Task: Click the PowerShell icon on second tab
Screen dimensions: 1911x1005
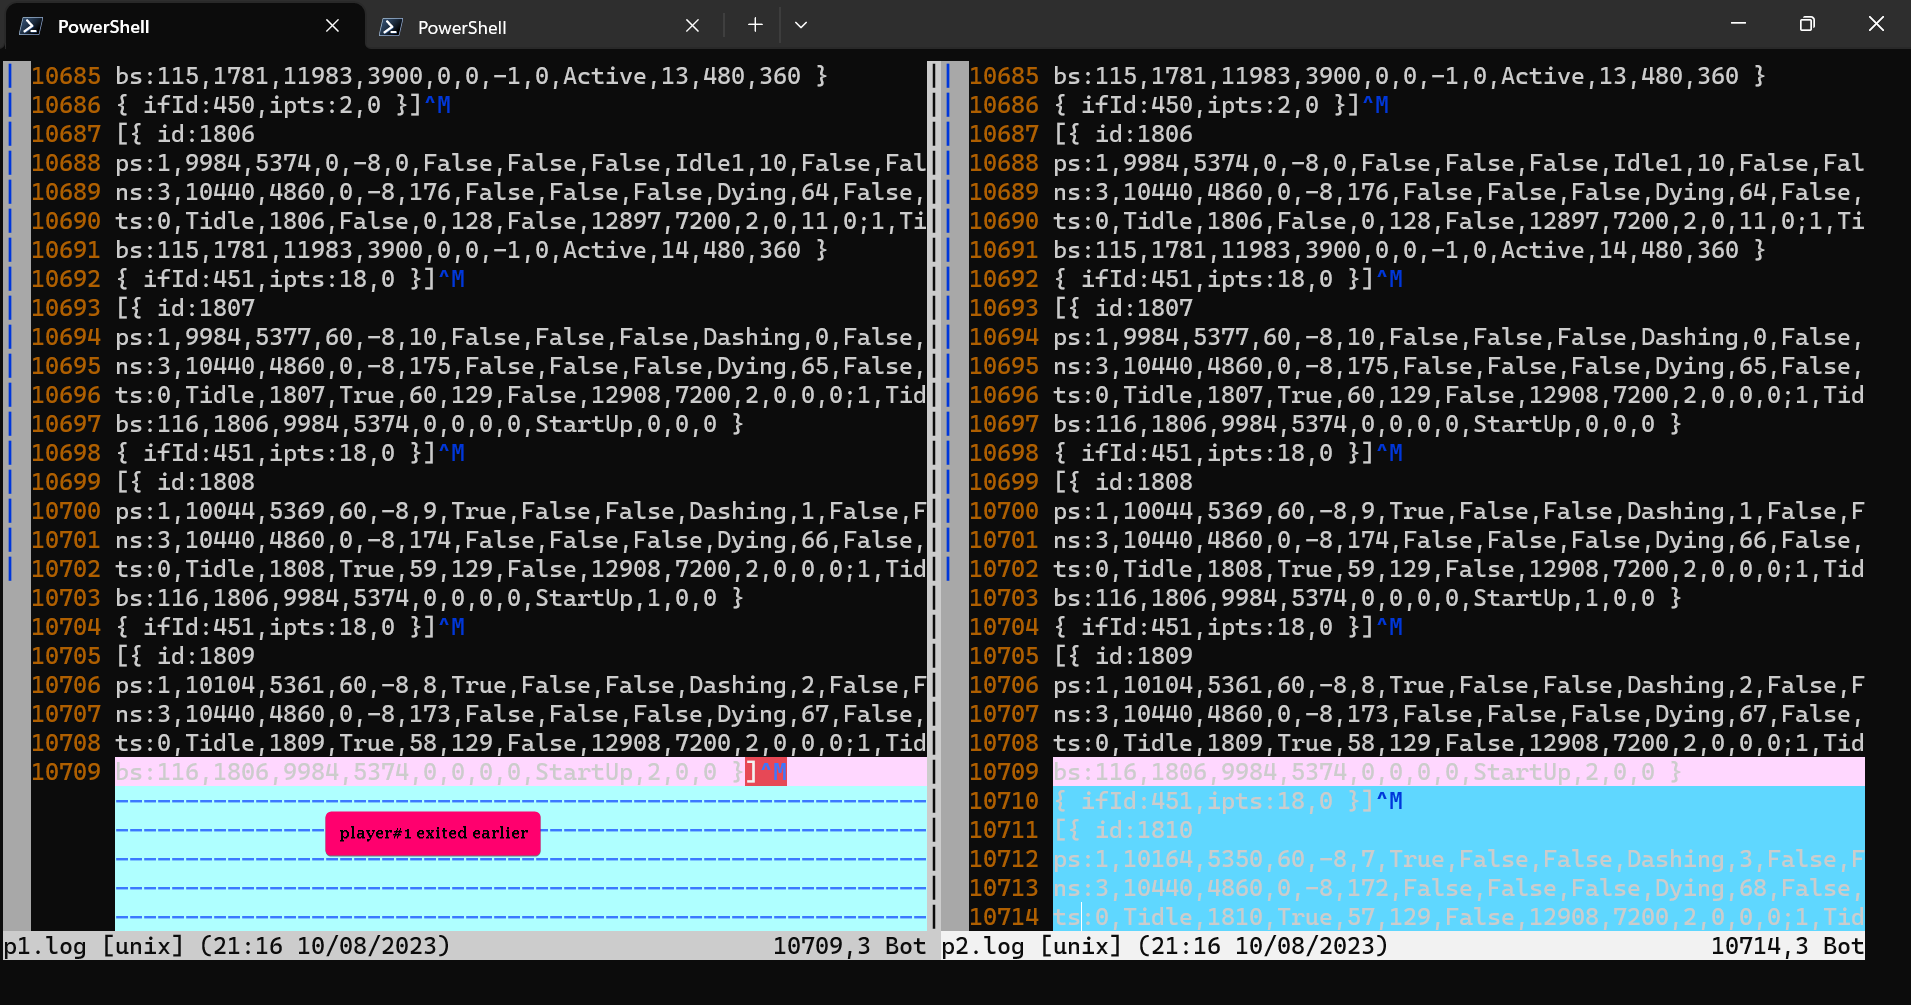Action: pyautogui.click(x=391, y=27)
